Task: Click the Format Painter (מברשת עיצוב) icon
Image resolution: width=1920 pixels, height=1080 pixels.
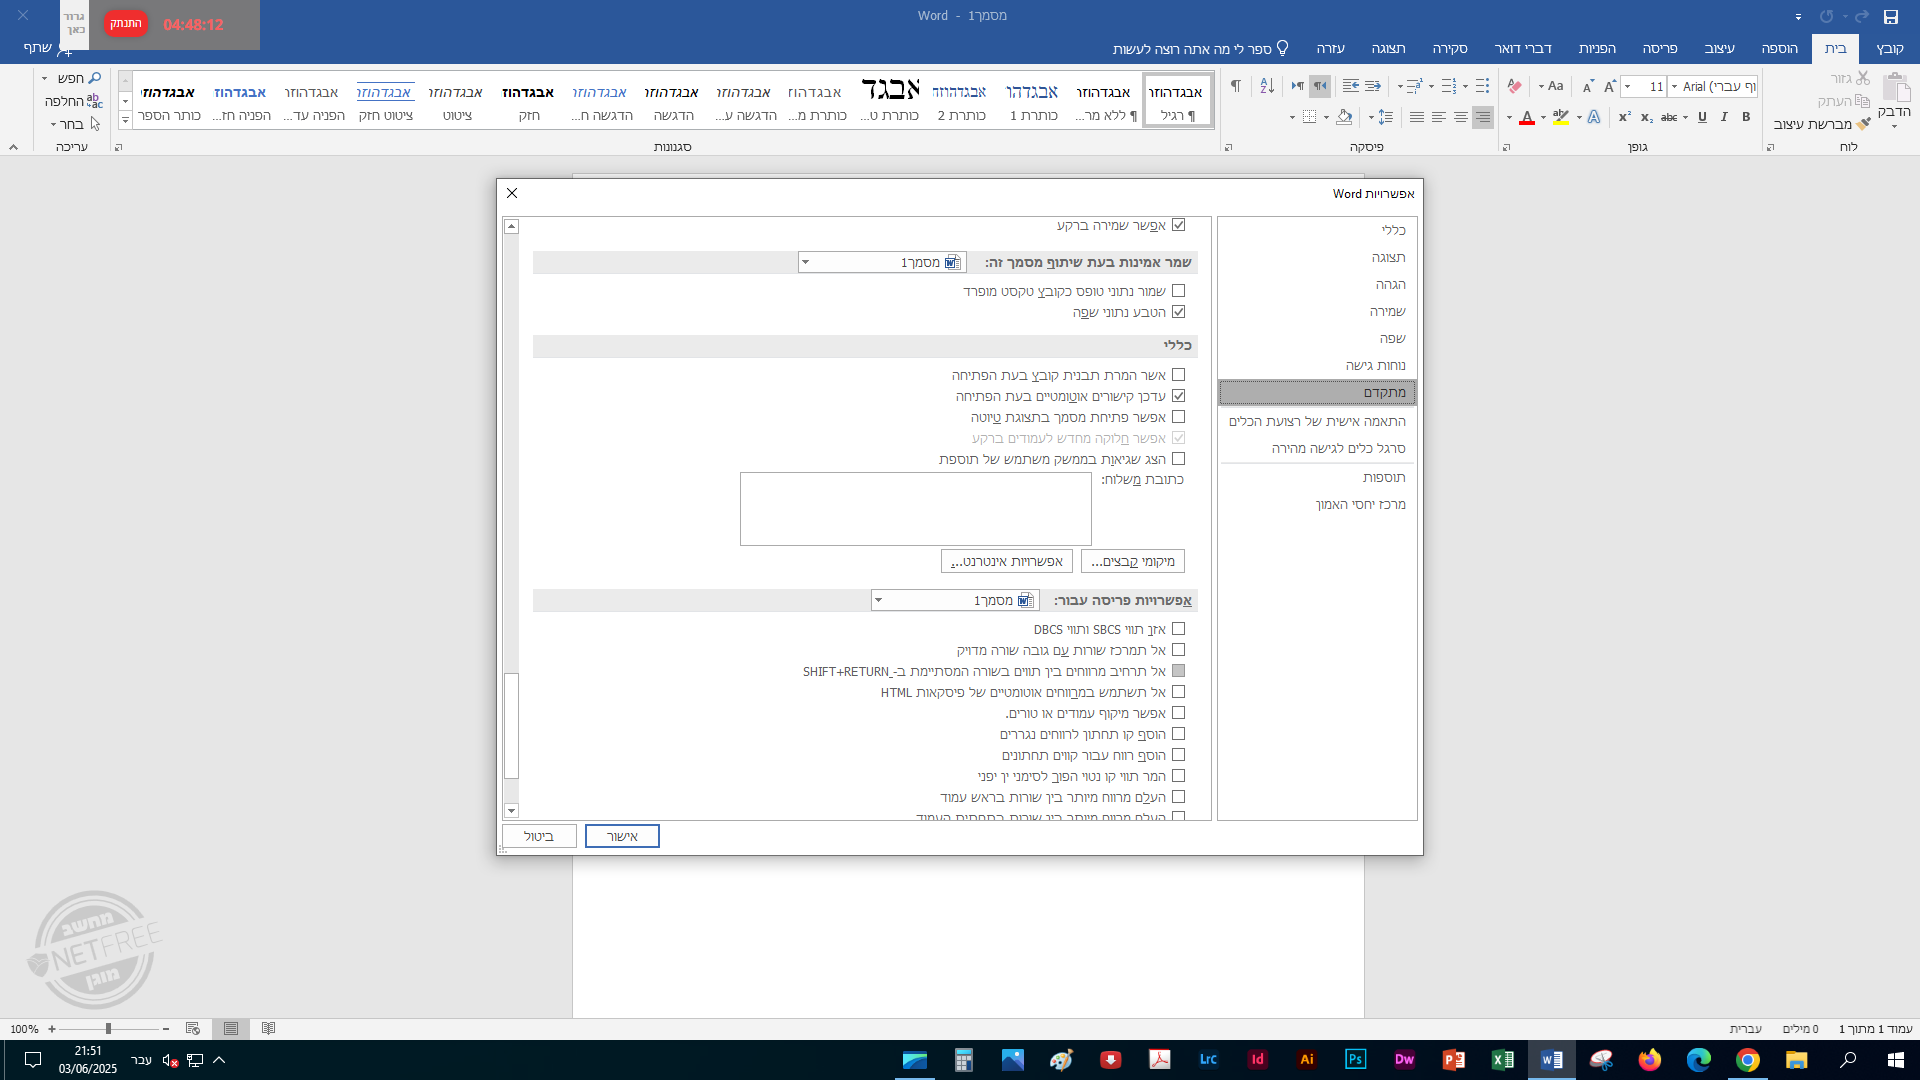Action: (1862, 124)
